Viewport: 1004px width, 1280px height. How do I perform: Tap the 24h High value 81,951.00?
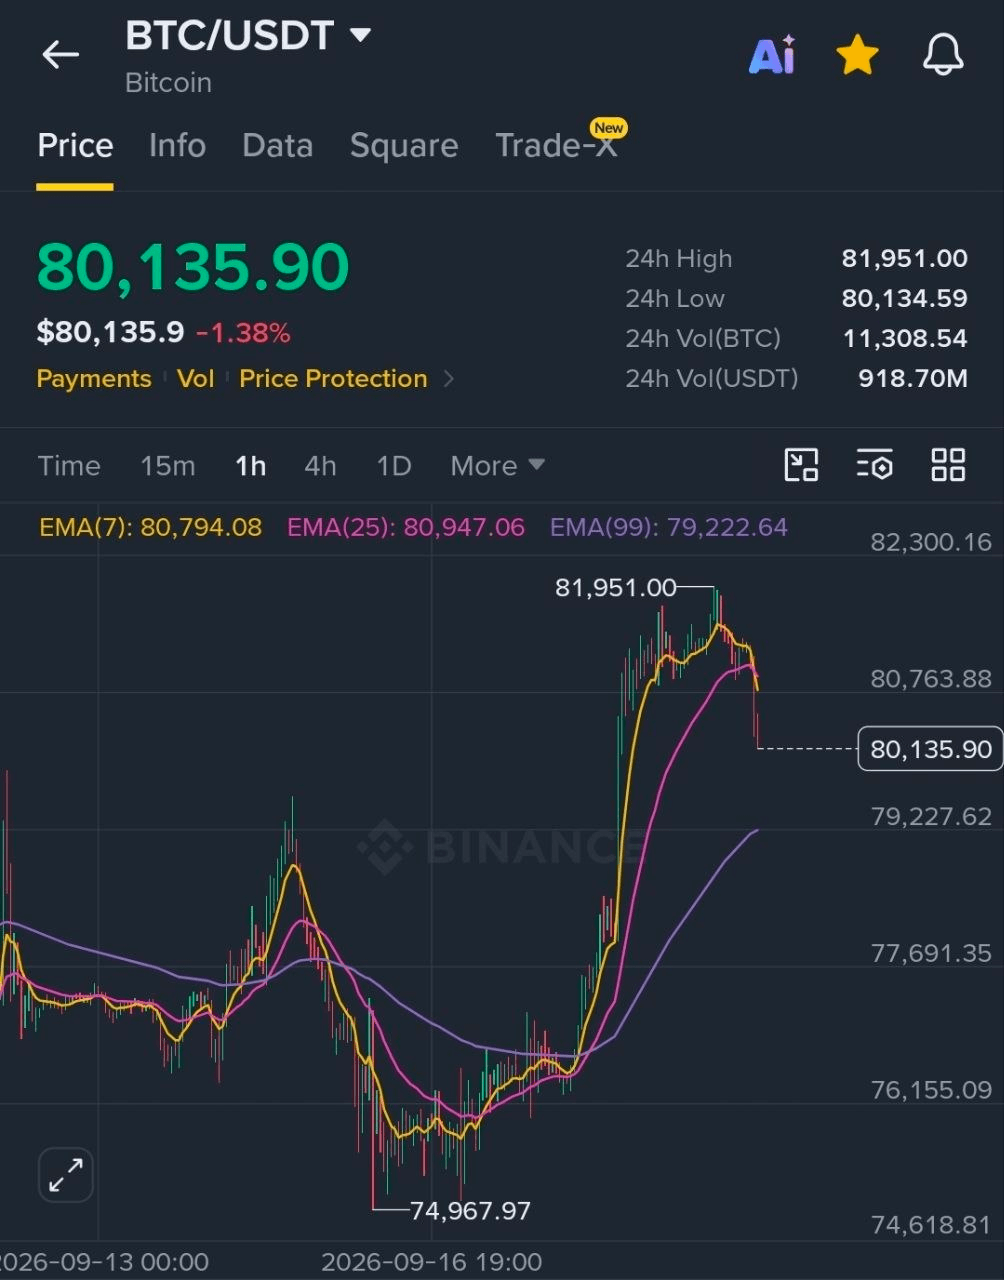click(x=905, y=259)
